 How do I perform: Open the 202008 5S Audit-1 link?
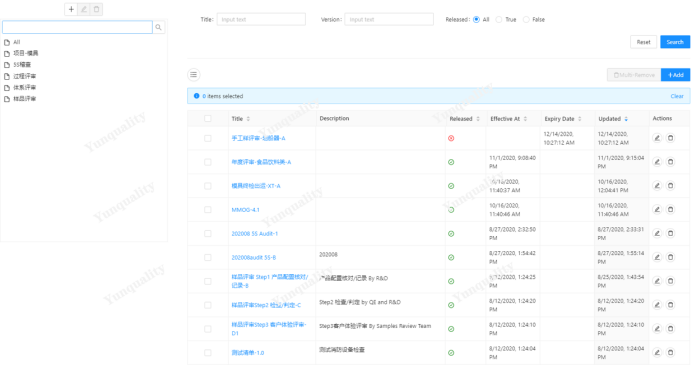255,233
